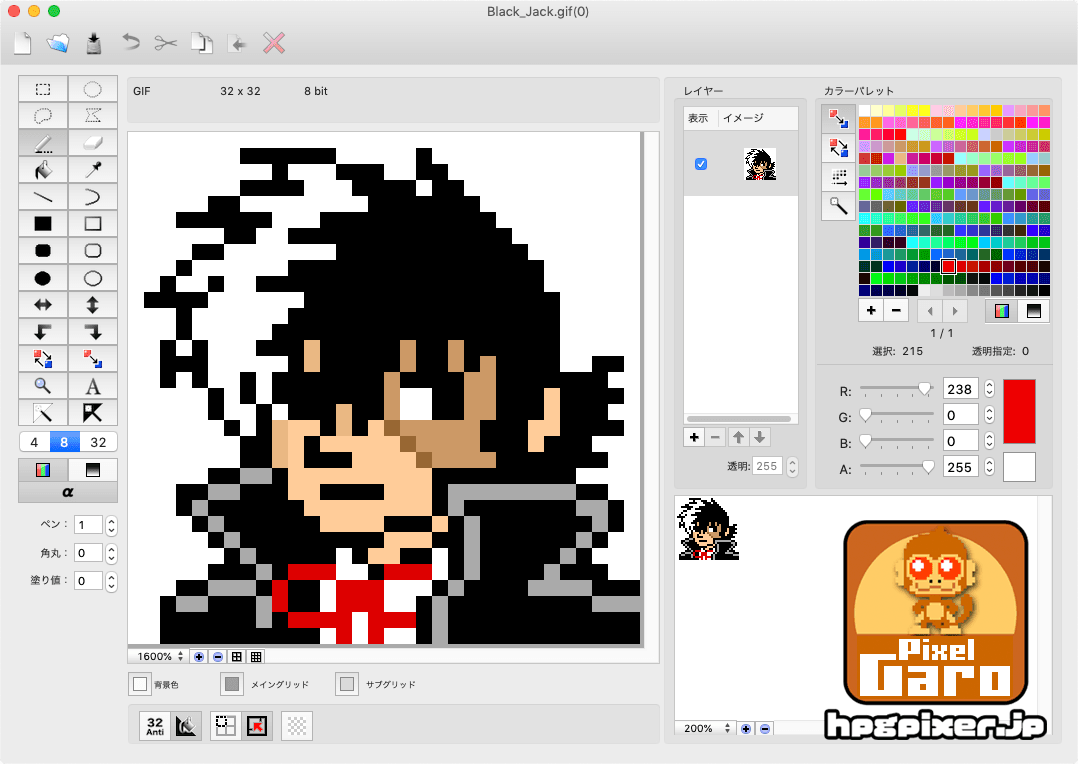This screenshot has height=764, width=1078.
Task: Click the pen size input field
Action: tap(89, 526)
